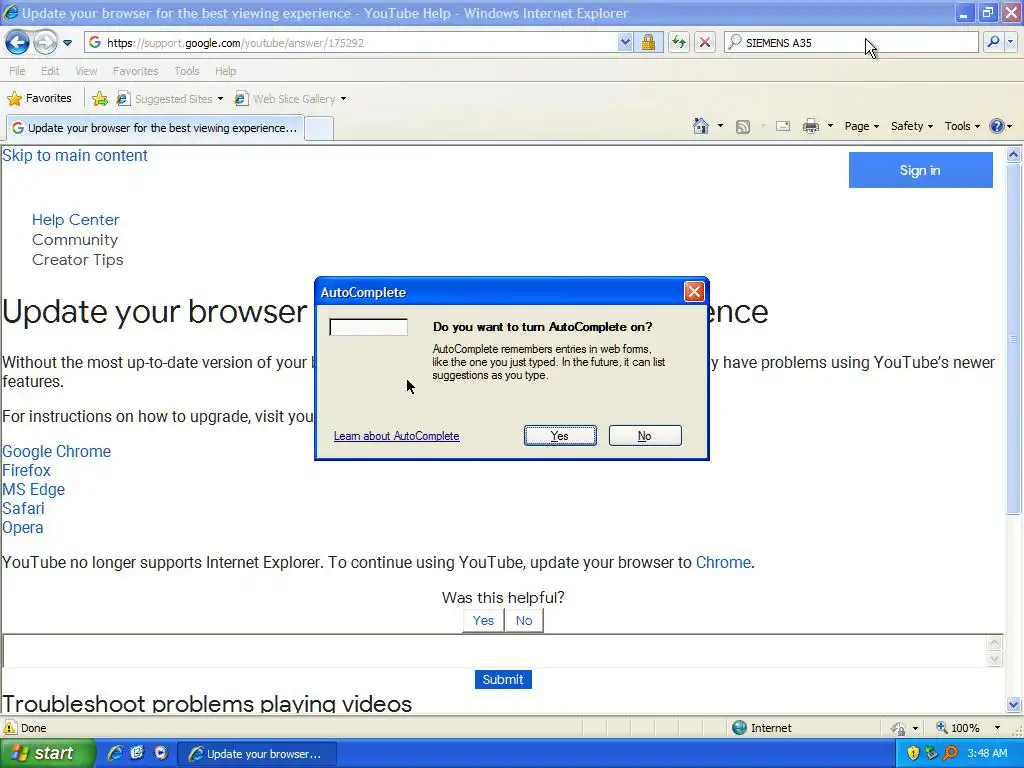This screenshot has height=768, width=1024.
Task: Open Suggested Sites dropdown
Action: pyautogui.click(x=170, y=99)
